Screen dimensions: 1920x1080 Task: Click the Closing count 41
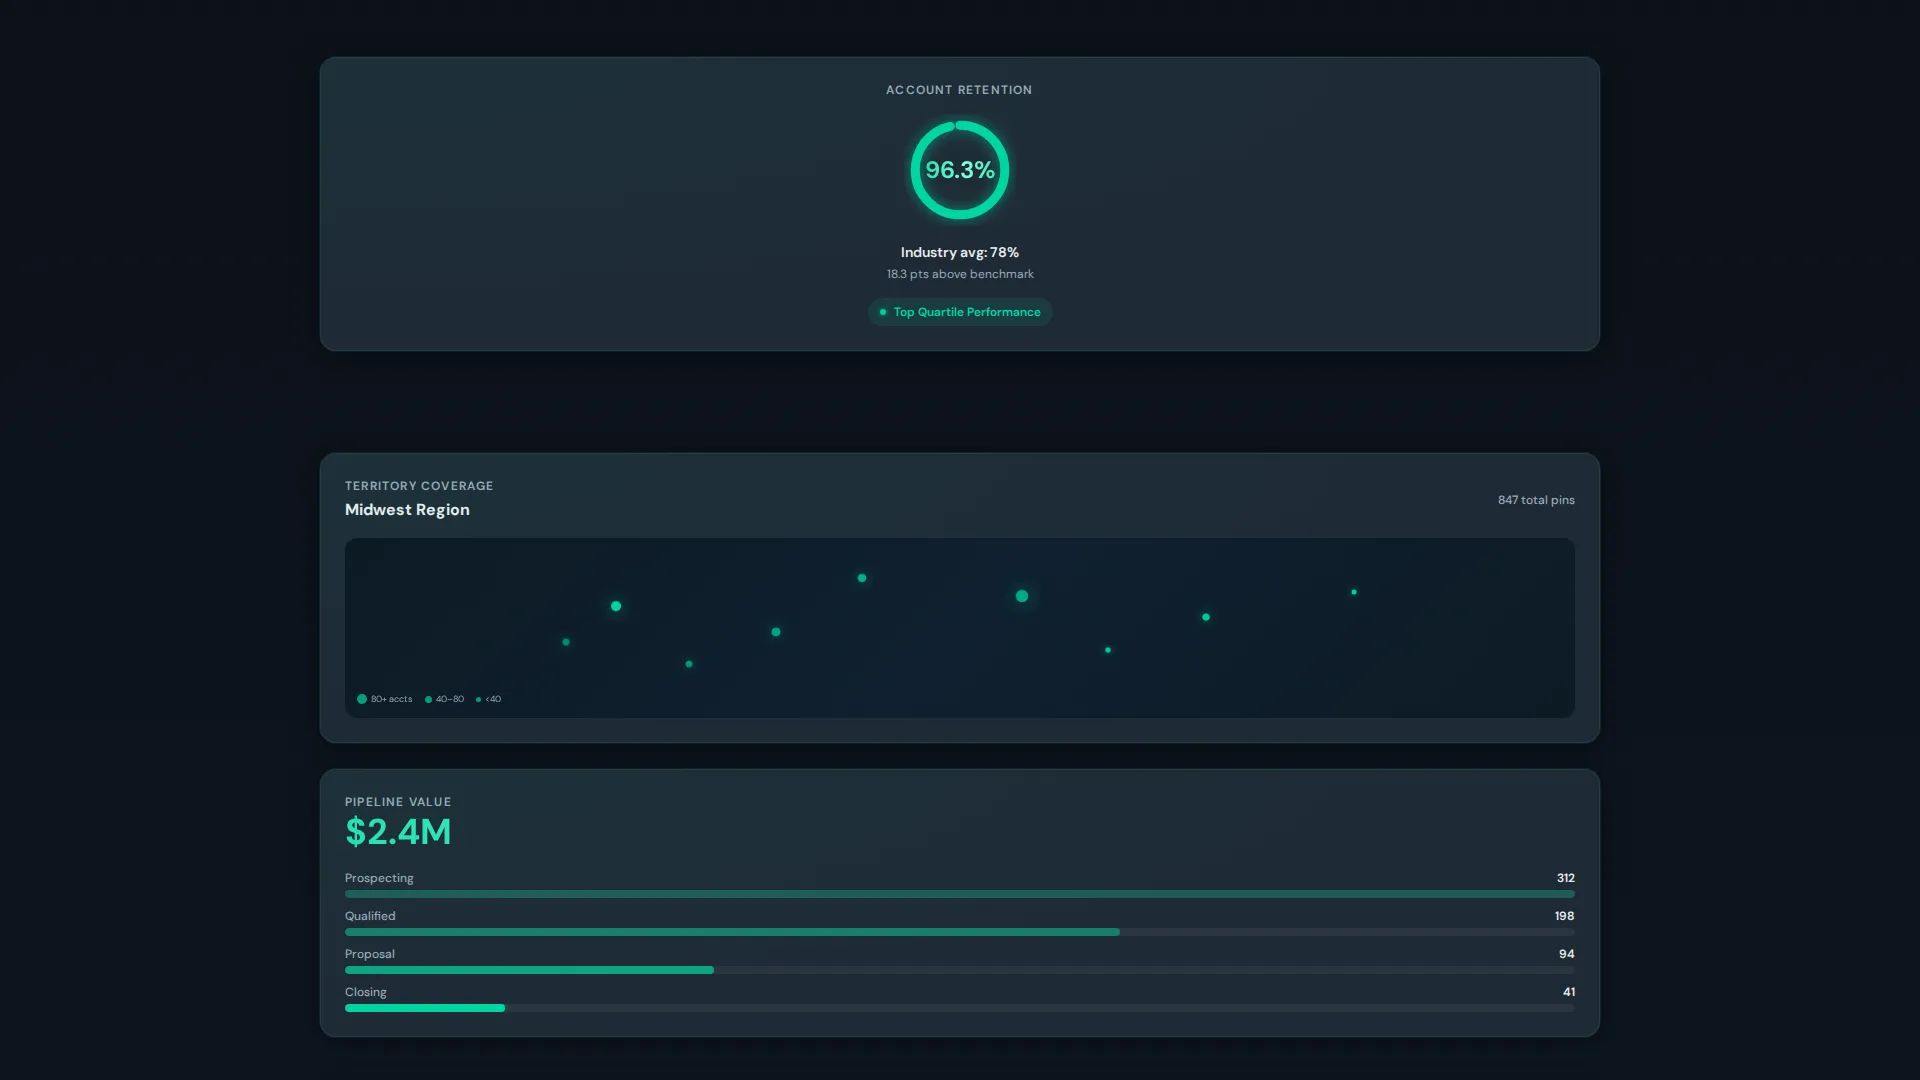tap(1569, 992)
